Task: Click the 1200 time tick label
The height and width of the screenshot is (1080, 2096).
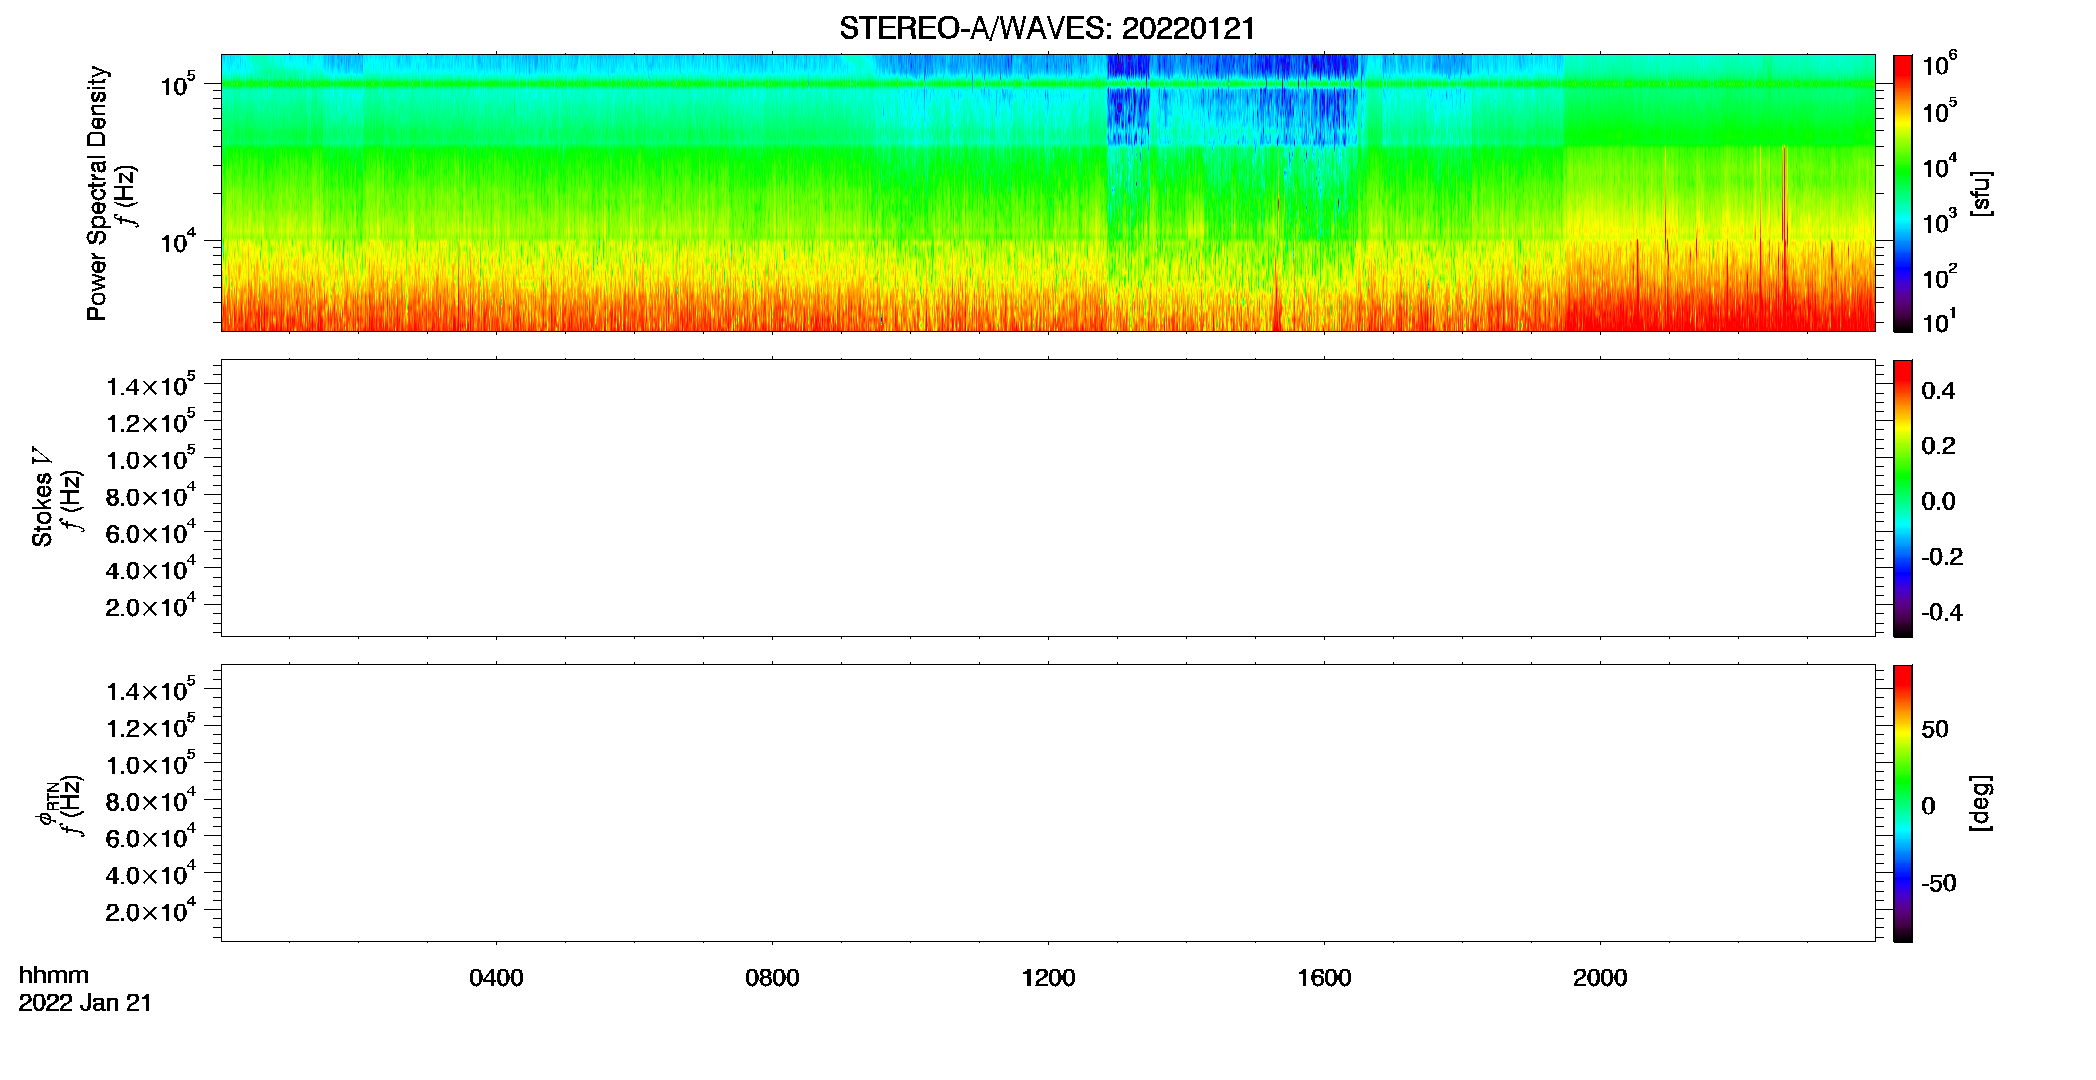Action: tap(1048, 978)
